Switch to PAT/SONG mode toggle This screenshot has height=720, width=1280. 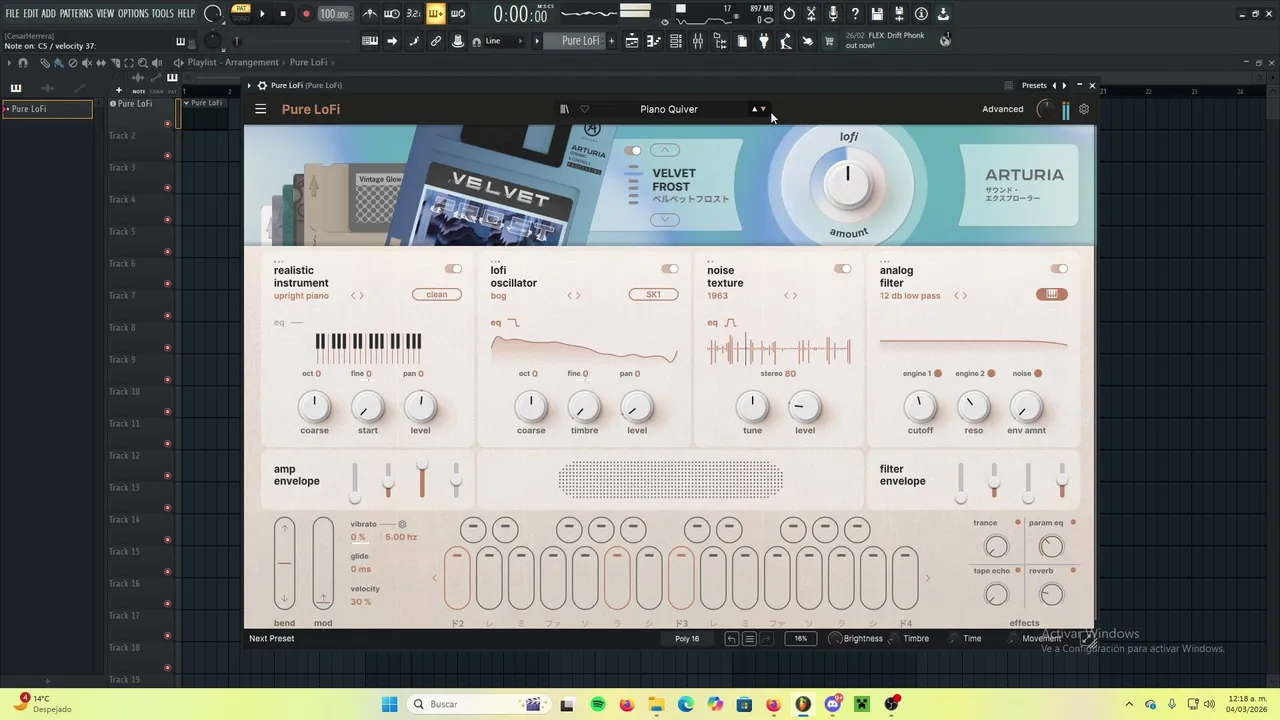[x=240, y=13]
